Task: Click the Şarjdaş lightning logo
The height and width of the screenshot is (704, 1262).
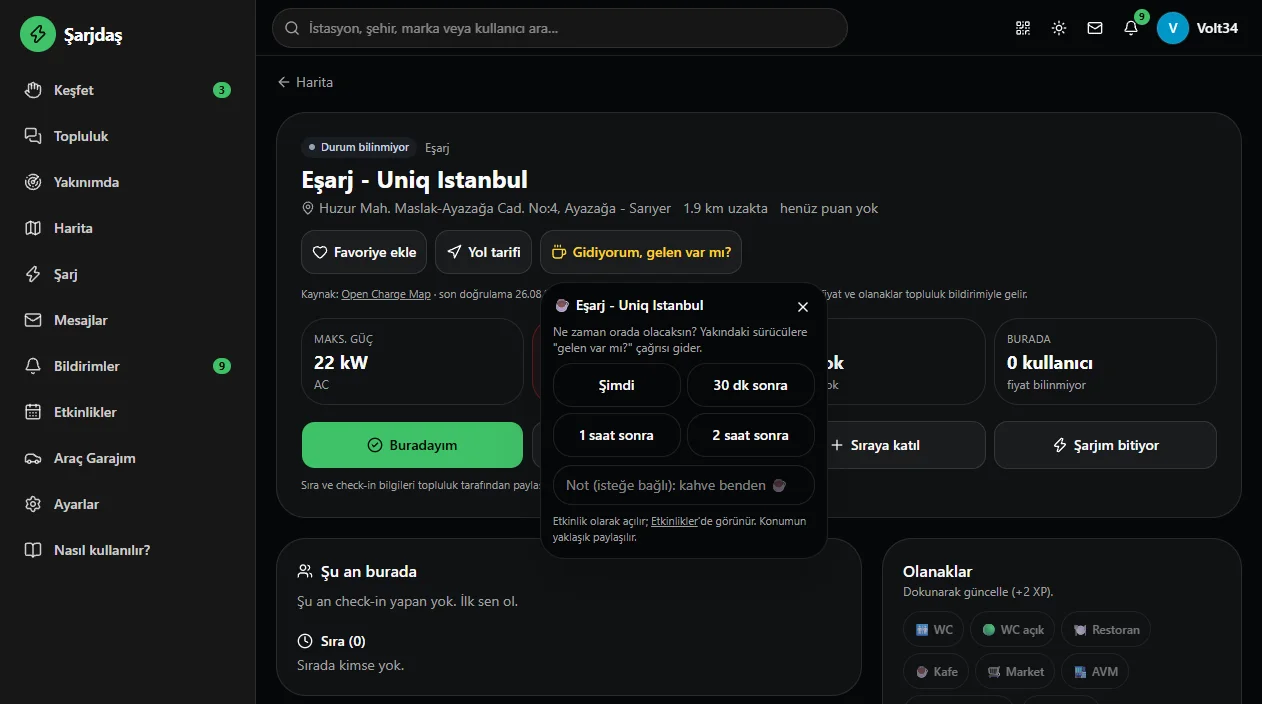Action: coord(38,34)
